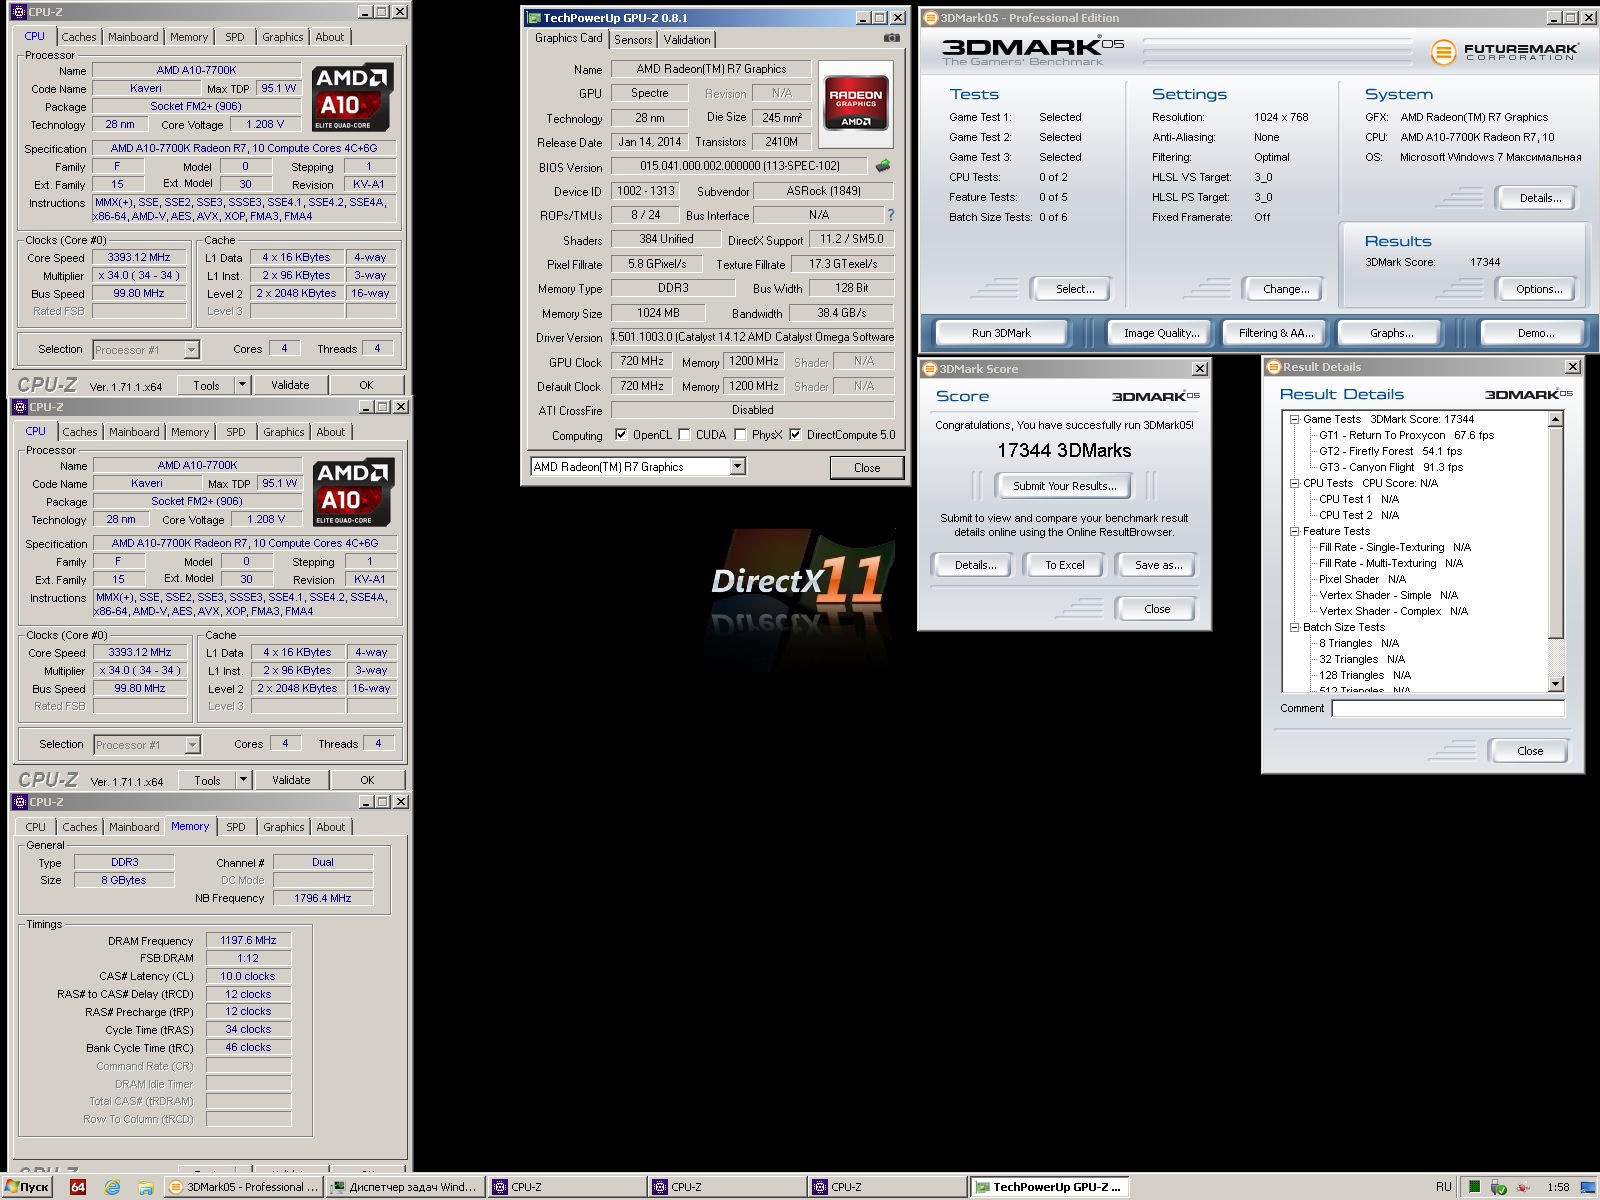Click the GPU-Z screenshot camera icon
Screen dimensions: 1600x1200
tap(891, 38)
